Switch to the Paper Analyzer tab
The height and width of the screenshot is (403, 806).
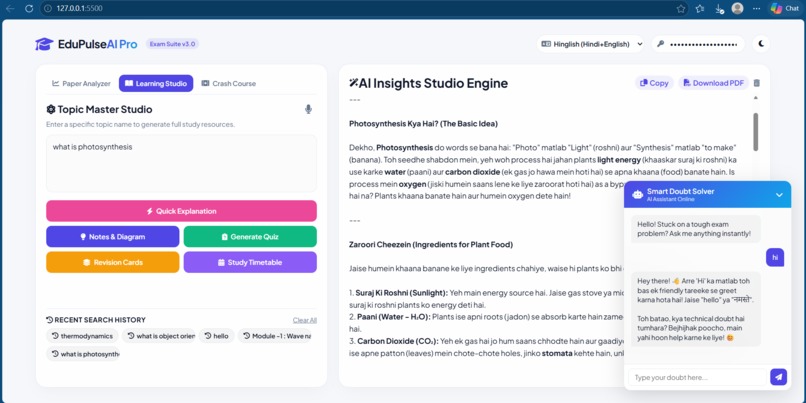click(81, 83)
